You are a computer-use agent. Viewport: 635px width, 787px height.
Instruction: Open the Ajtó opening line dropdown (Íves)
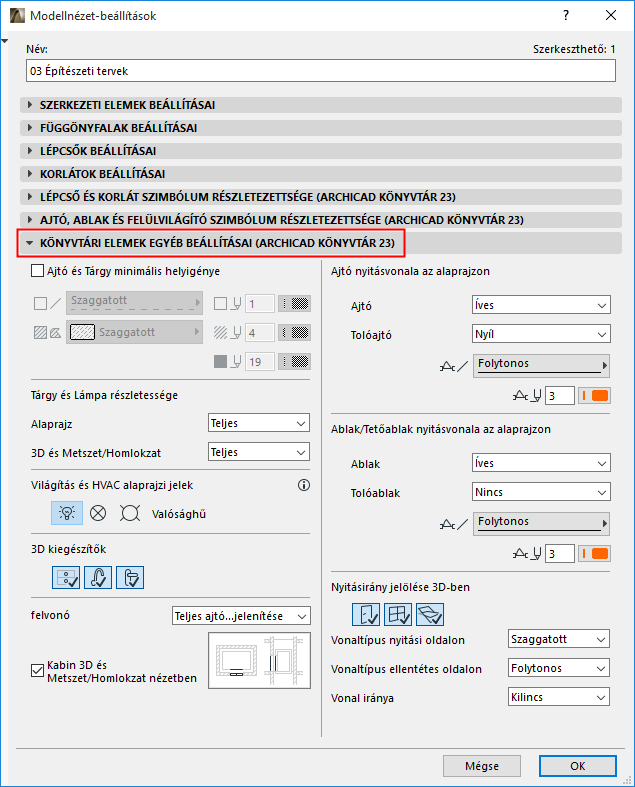[541, 305]
